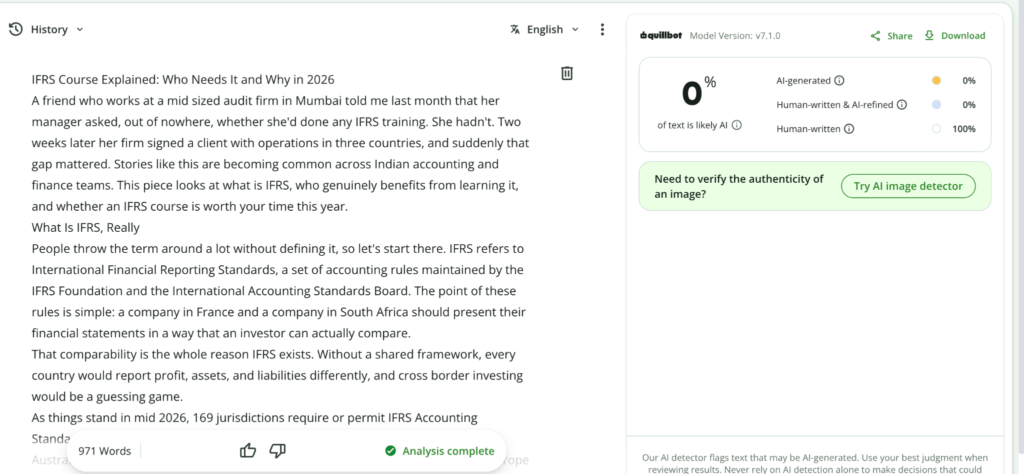This screenshot has width=1024, height=474.
Task: Click the QuillBot logo
Action: pos(661,36)
